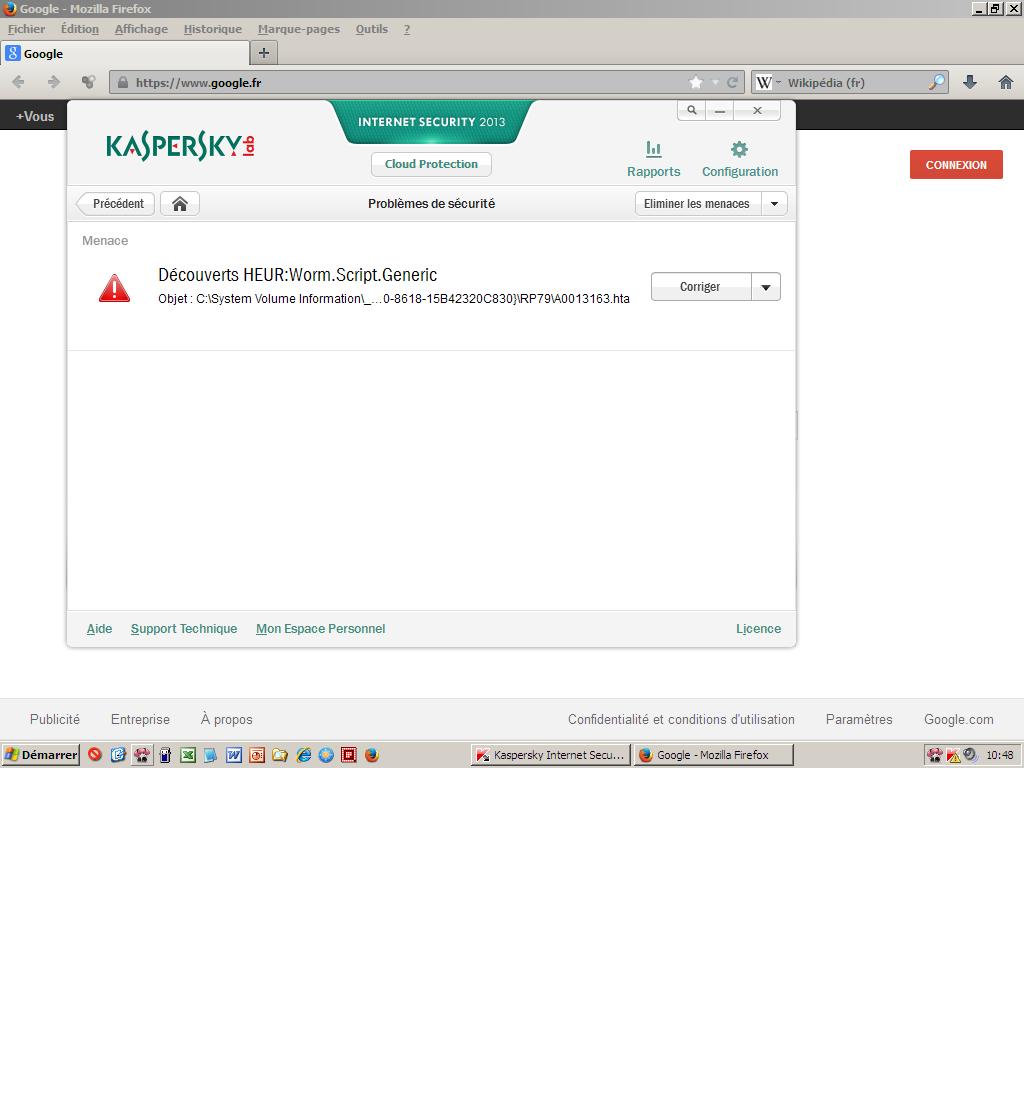Launch Internet Explorer from quick launch

303,755
